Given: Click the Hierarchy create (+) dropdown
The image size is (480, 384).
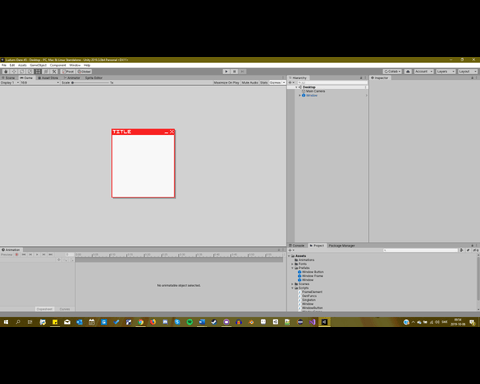Looking at the screenshot, I should click(x=291, y=82).
